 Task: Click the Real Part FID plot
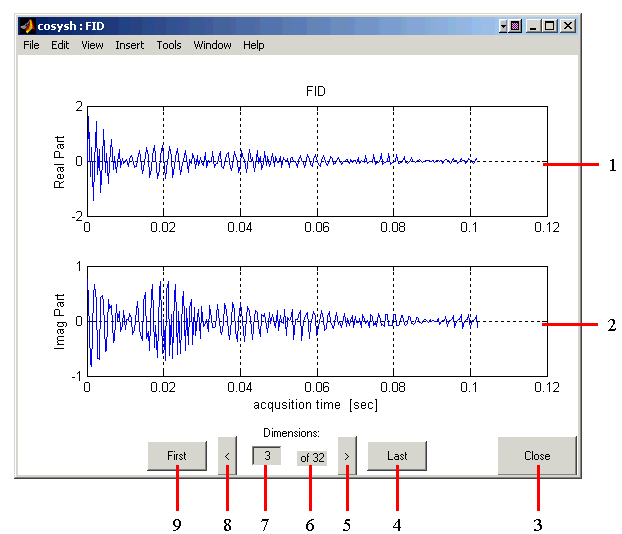317,161
